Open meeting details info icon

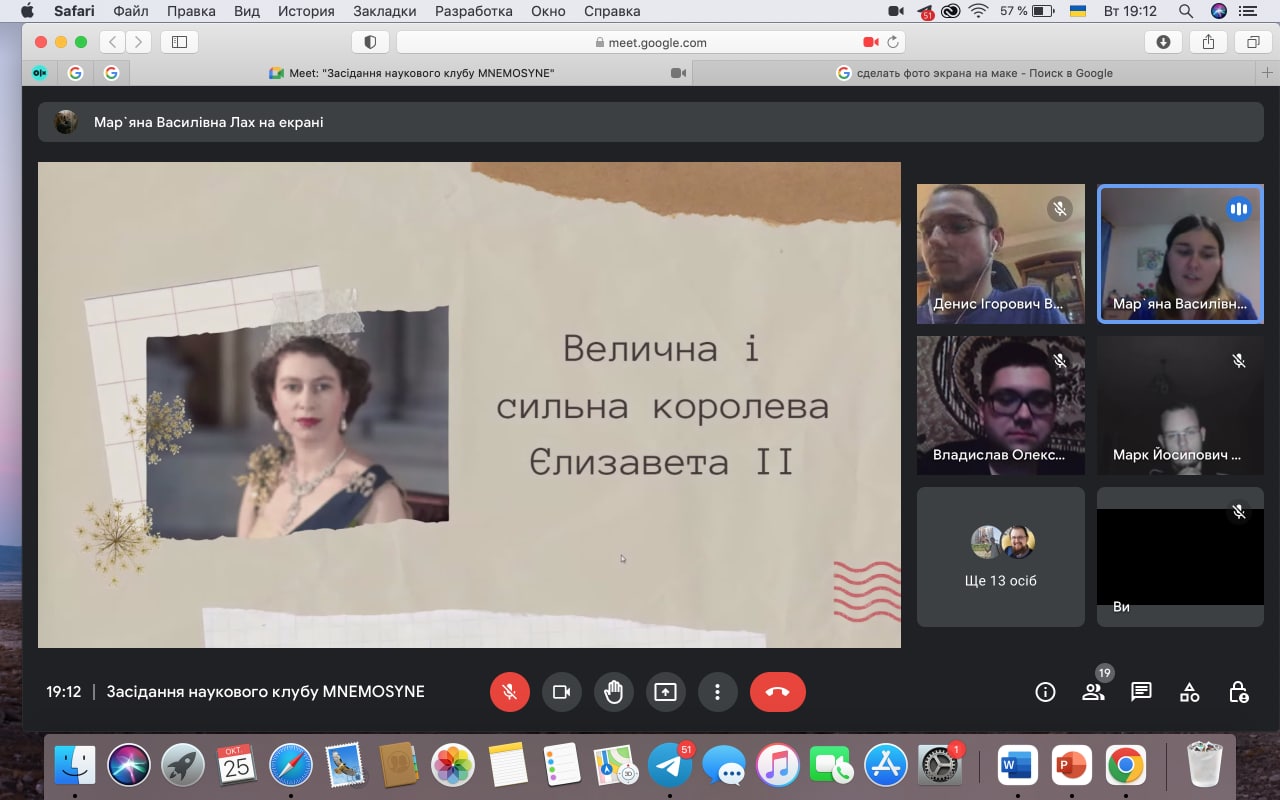1045,692
